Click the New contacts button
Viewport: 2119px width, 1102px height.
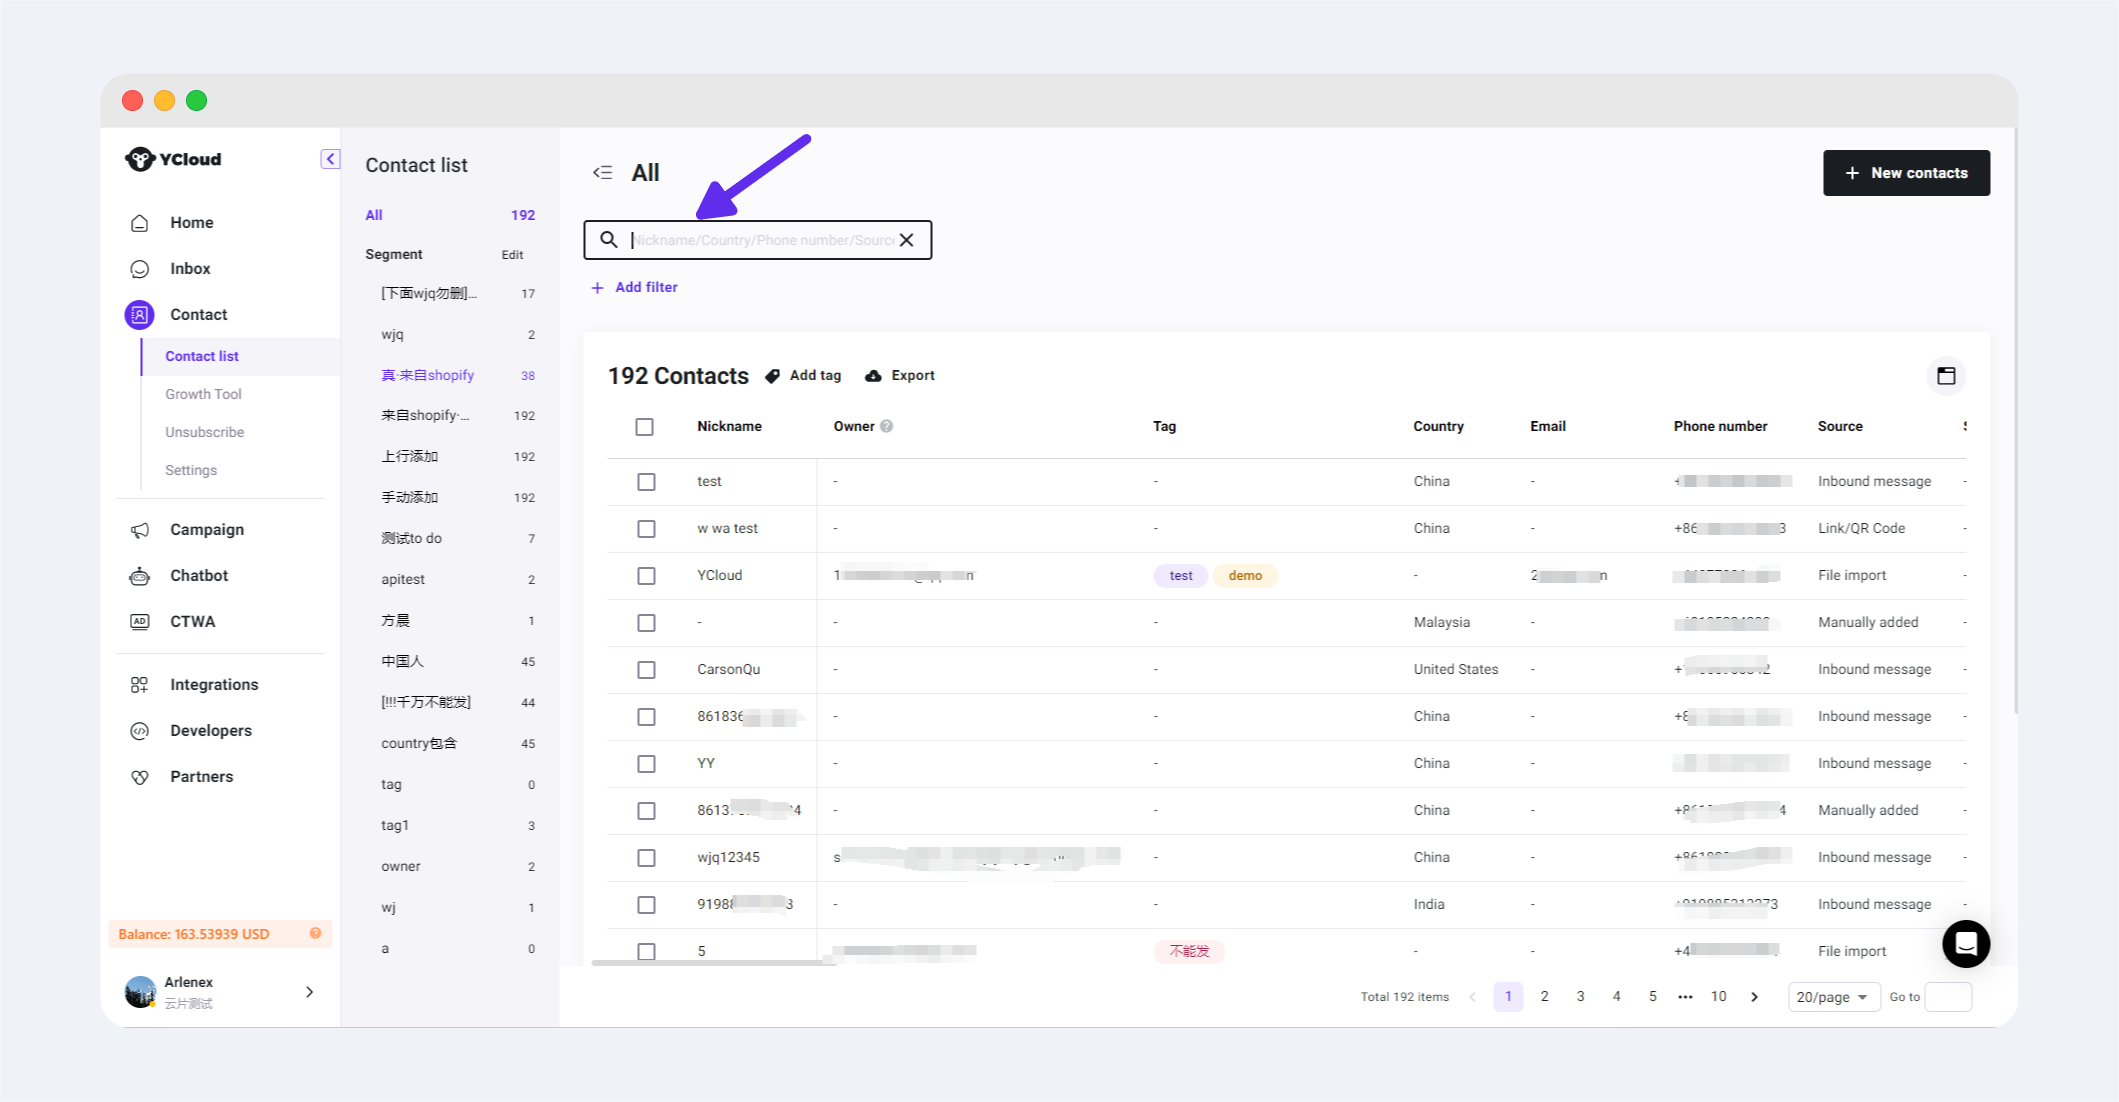1905,173
